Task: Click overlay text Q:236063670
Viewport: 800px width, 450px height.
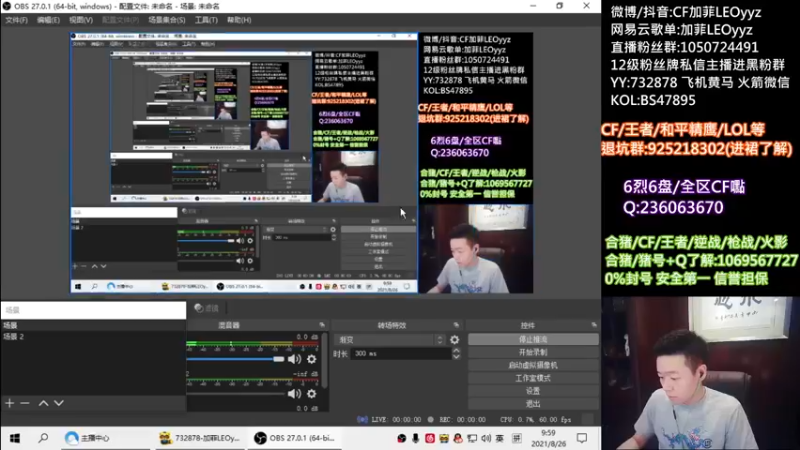Action: 673,208
